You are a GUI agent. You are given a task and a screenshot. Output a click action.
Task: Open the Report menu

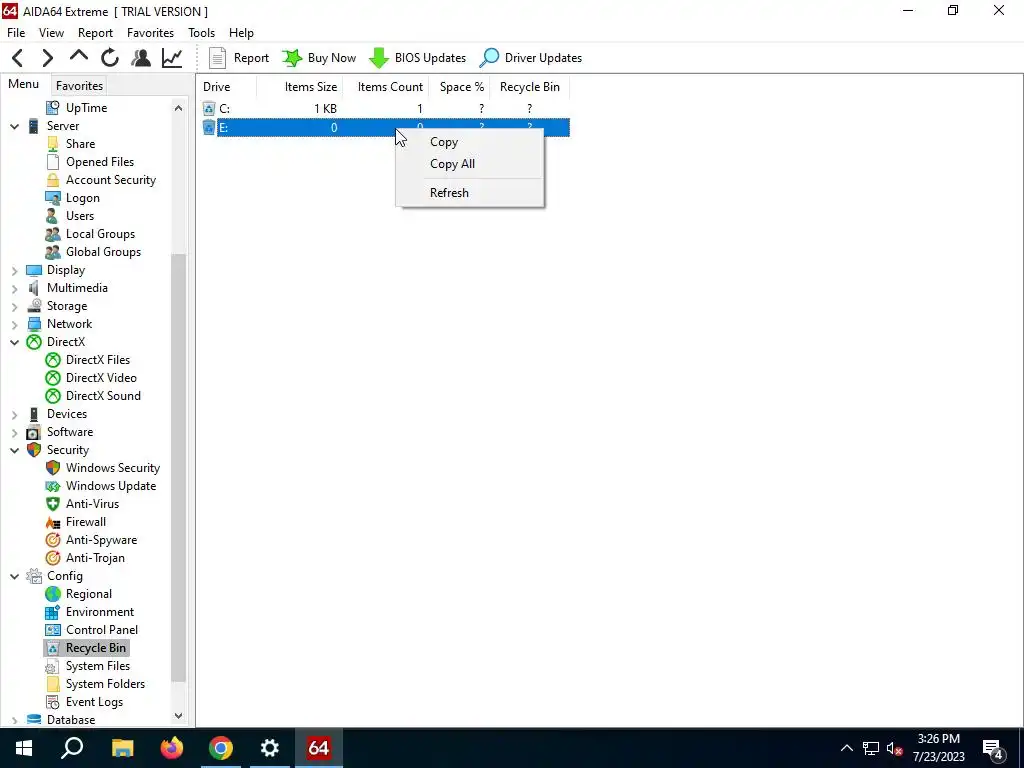[x=95, y=33]
